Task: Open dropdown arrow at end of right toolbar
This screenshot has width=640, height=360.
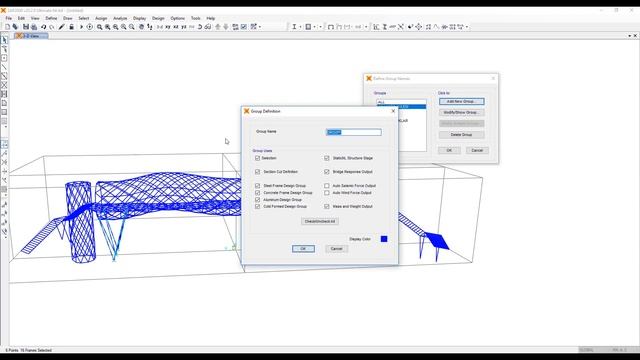Action: tap(467, 27)
